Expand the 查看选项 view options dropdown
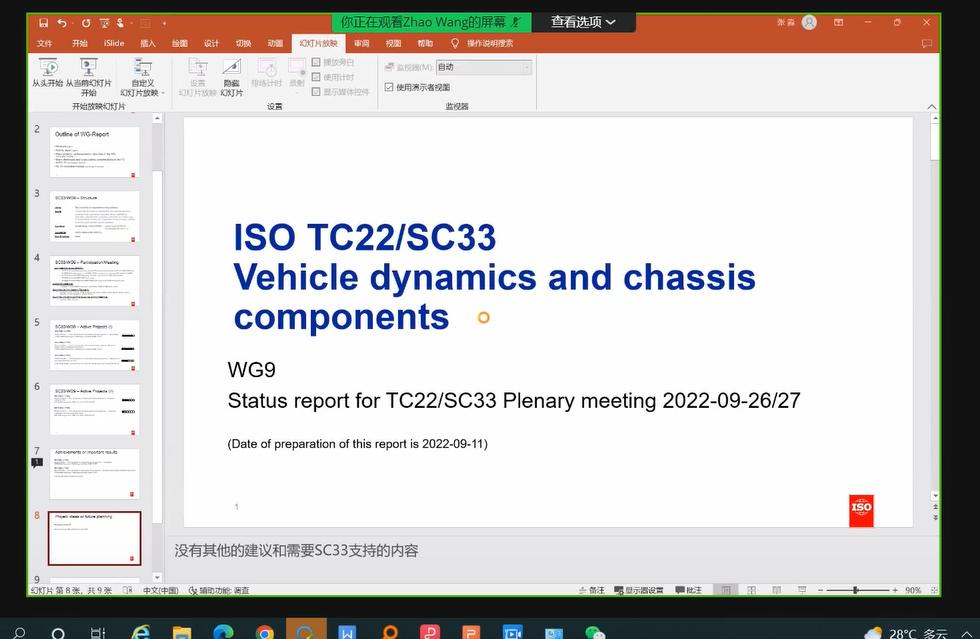980x639 pixels. (583, 21)
